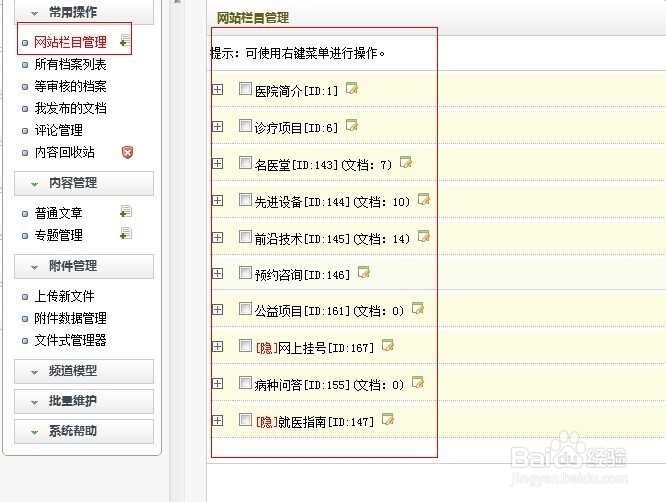Screen dimensions: 666x502
Task: Click add icon next to 网站栏目管理
Action: point(125,40)
